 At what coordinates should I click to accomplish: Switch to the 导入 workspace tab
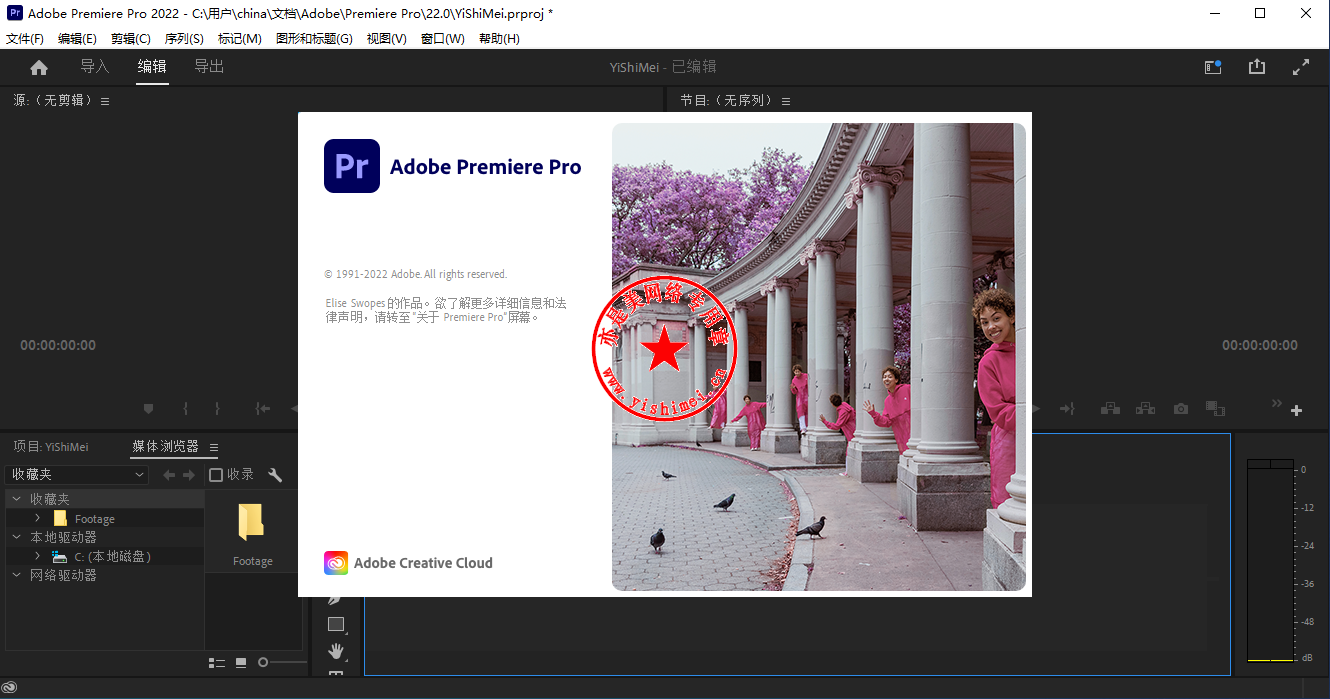click(95, 67)
